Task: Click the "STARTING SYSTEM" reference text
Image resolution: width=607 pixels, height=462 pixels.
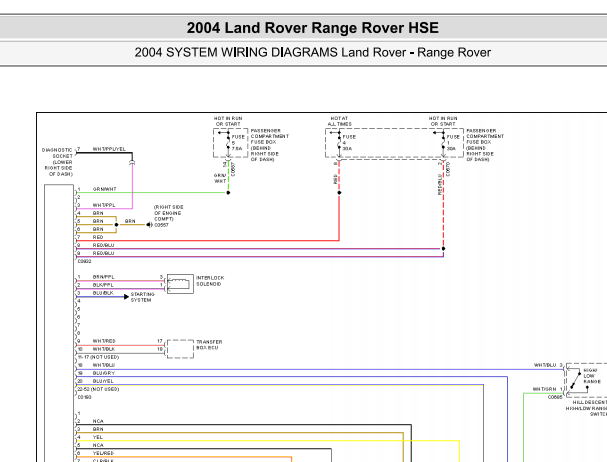Action: [x=142, y=297]
